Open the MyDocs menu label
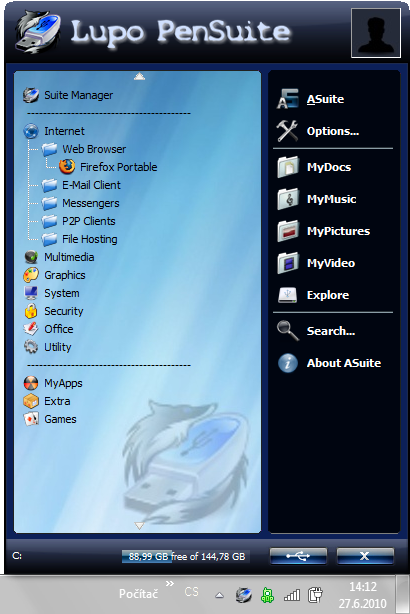The height and width of the screenshot is (614, 410). pyautogui.click(x=329, y=167)
